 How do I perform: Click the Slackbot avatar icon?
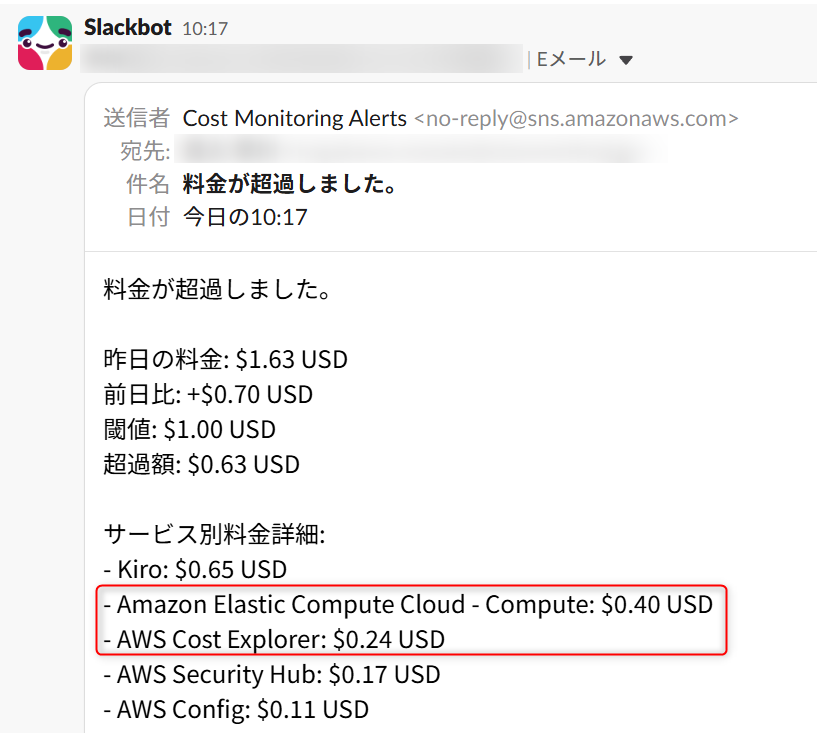[45, 43]
